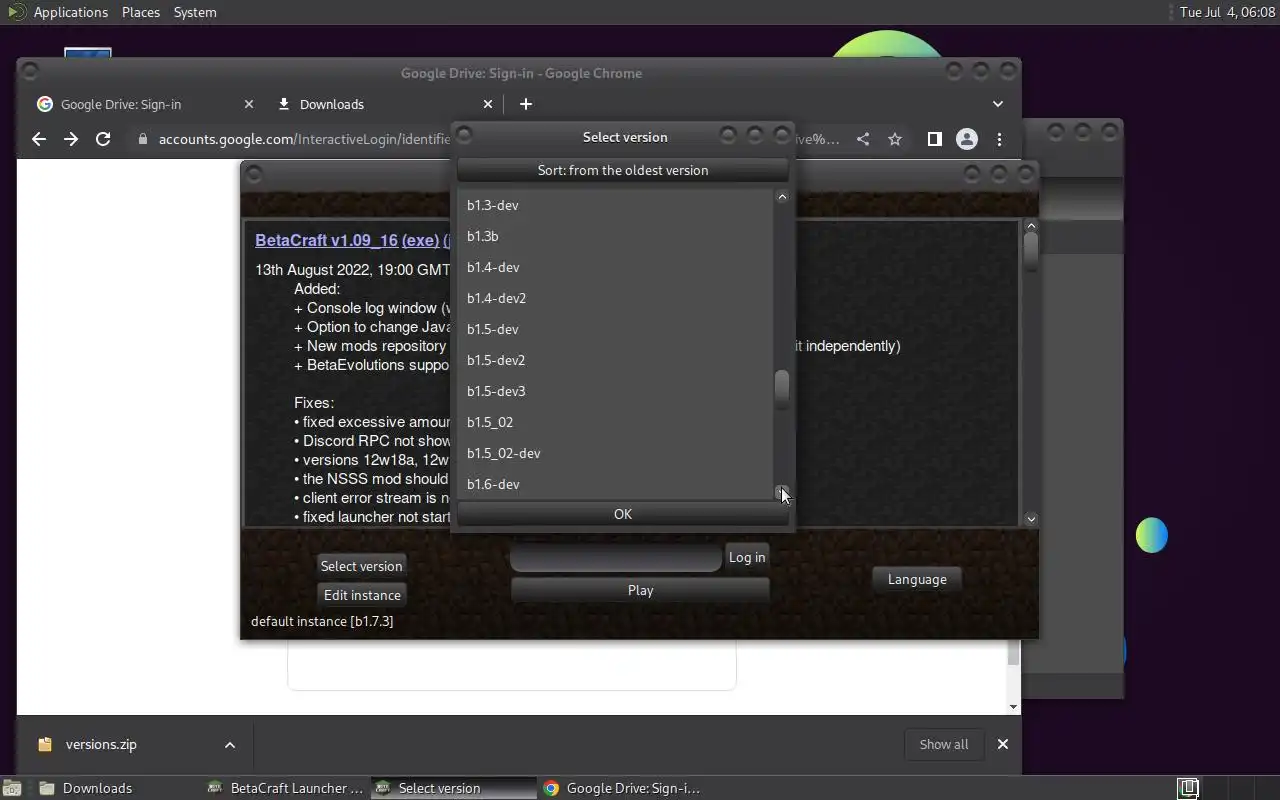Click the scroll-down arrow of version list
Screen dimensions: 1280x800
(782, 492)
